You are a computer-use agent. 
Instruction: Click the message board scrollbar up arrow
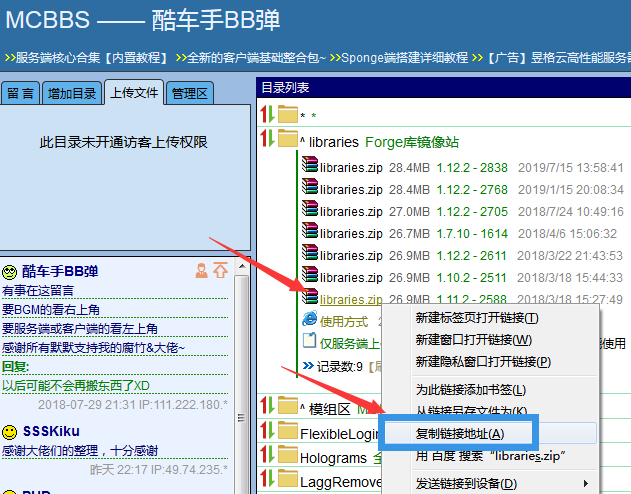pos(242,266)
